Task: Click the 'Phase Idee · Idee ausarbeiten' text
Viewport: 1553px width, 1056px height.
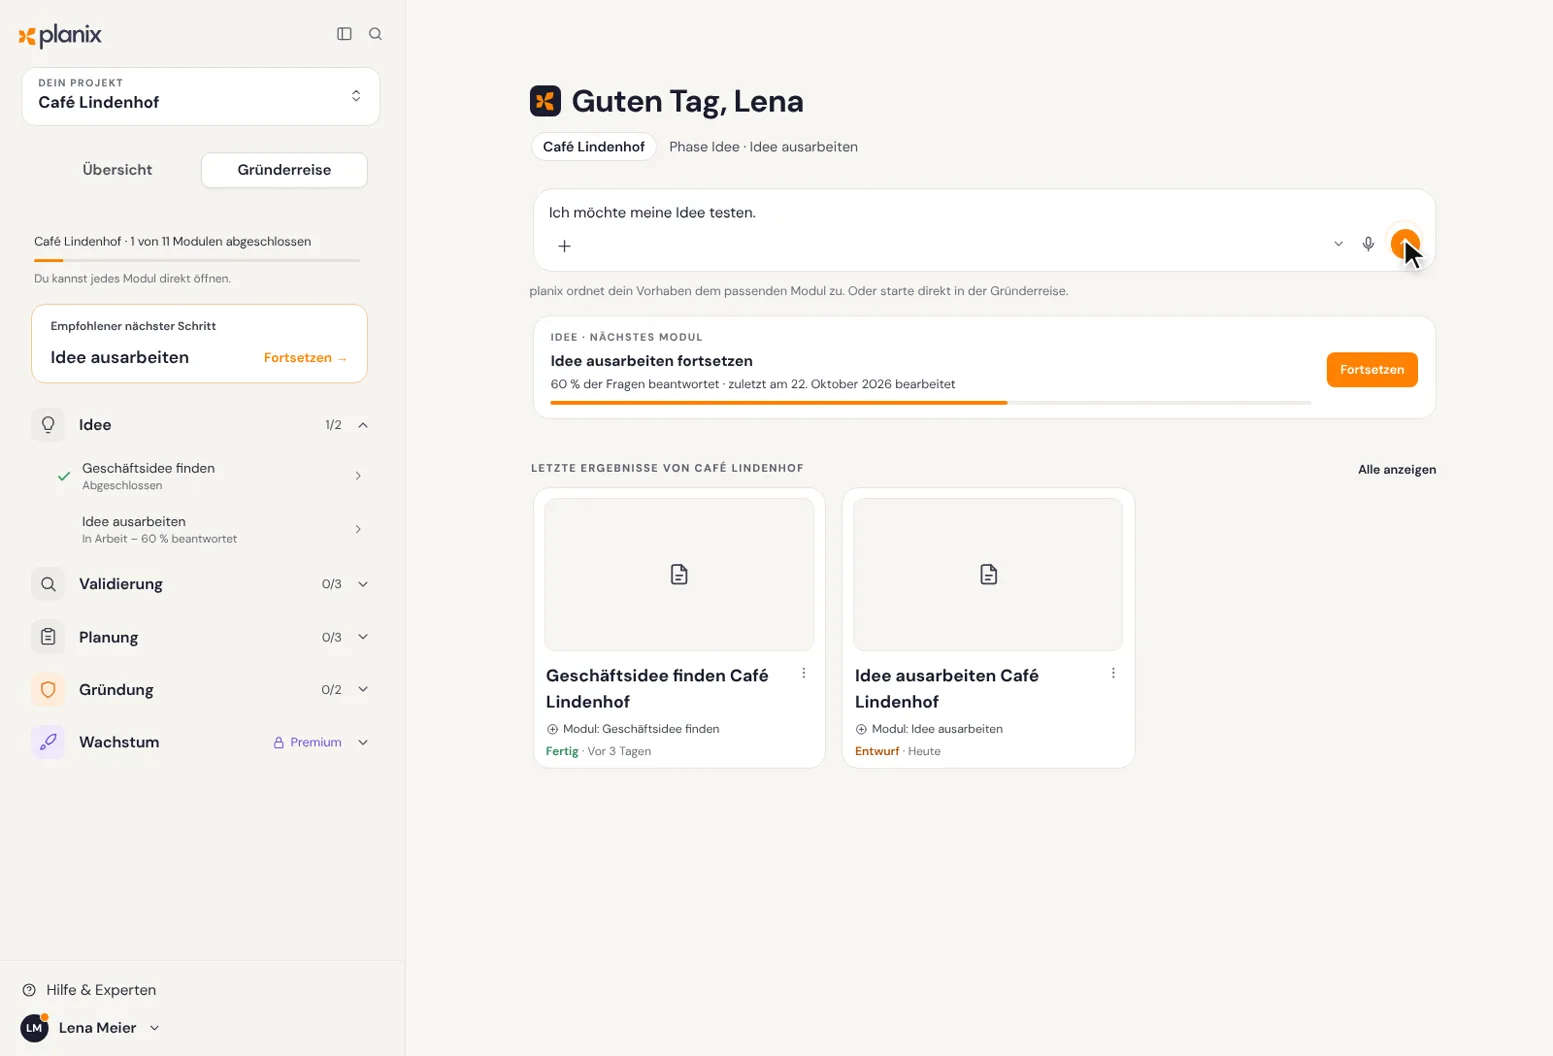Action: [763, 147]
